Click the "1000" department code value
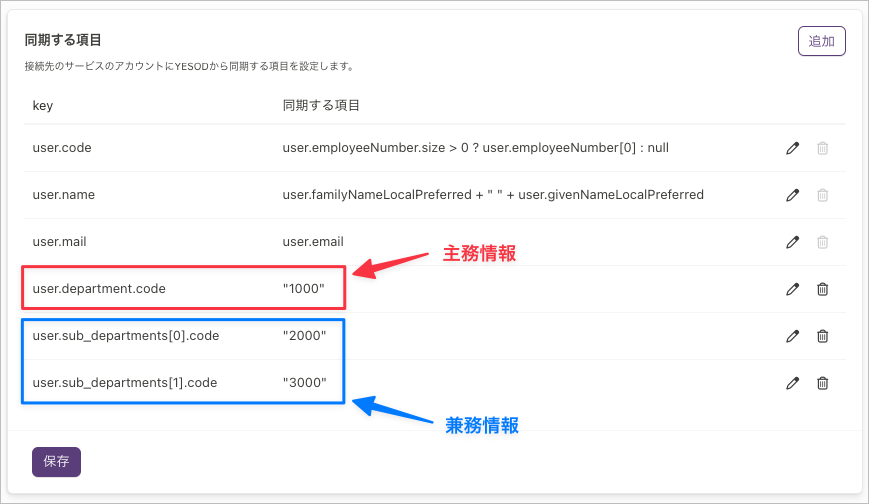This screenshot has height=504, width=869. coord(304,289)
